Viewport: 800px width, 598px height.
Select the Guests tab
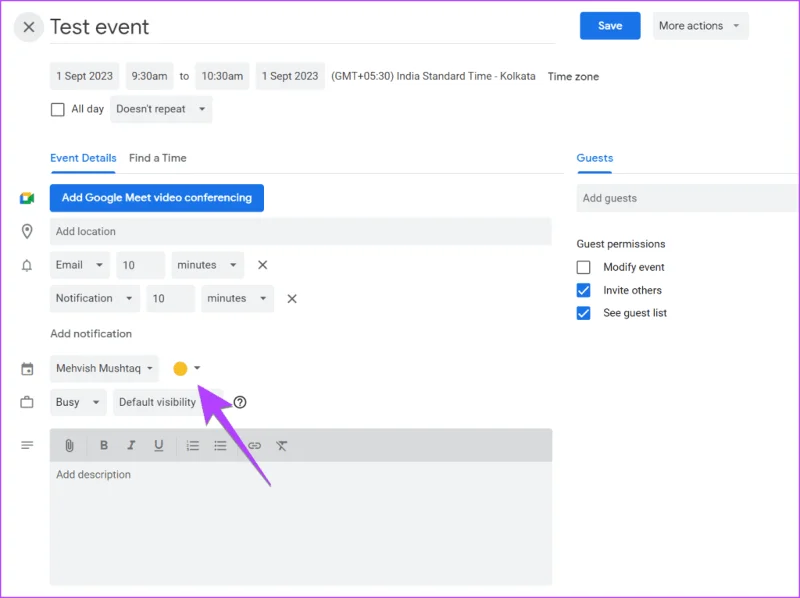pyautogui.click(x=595, y=158)
